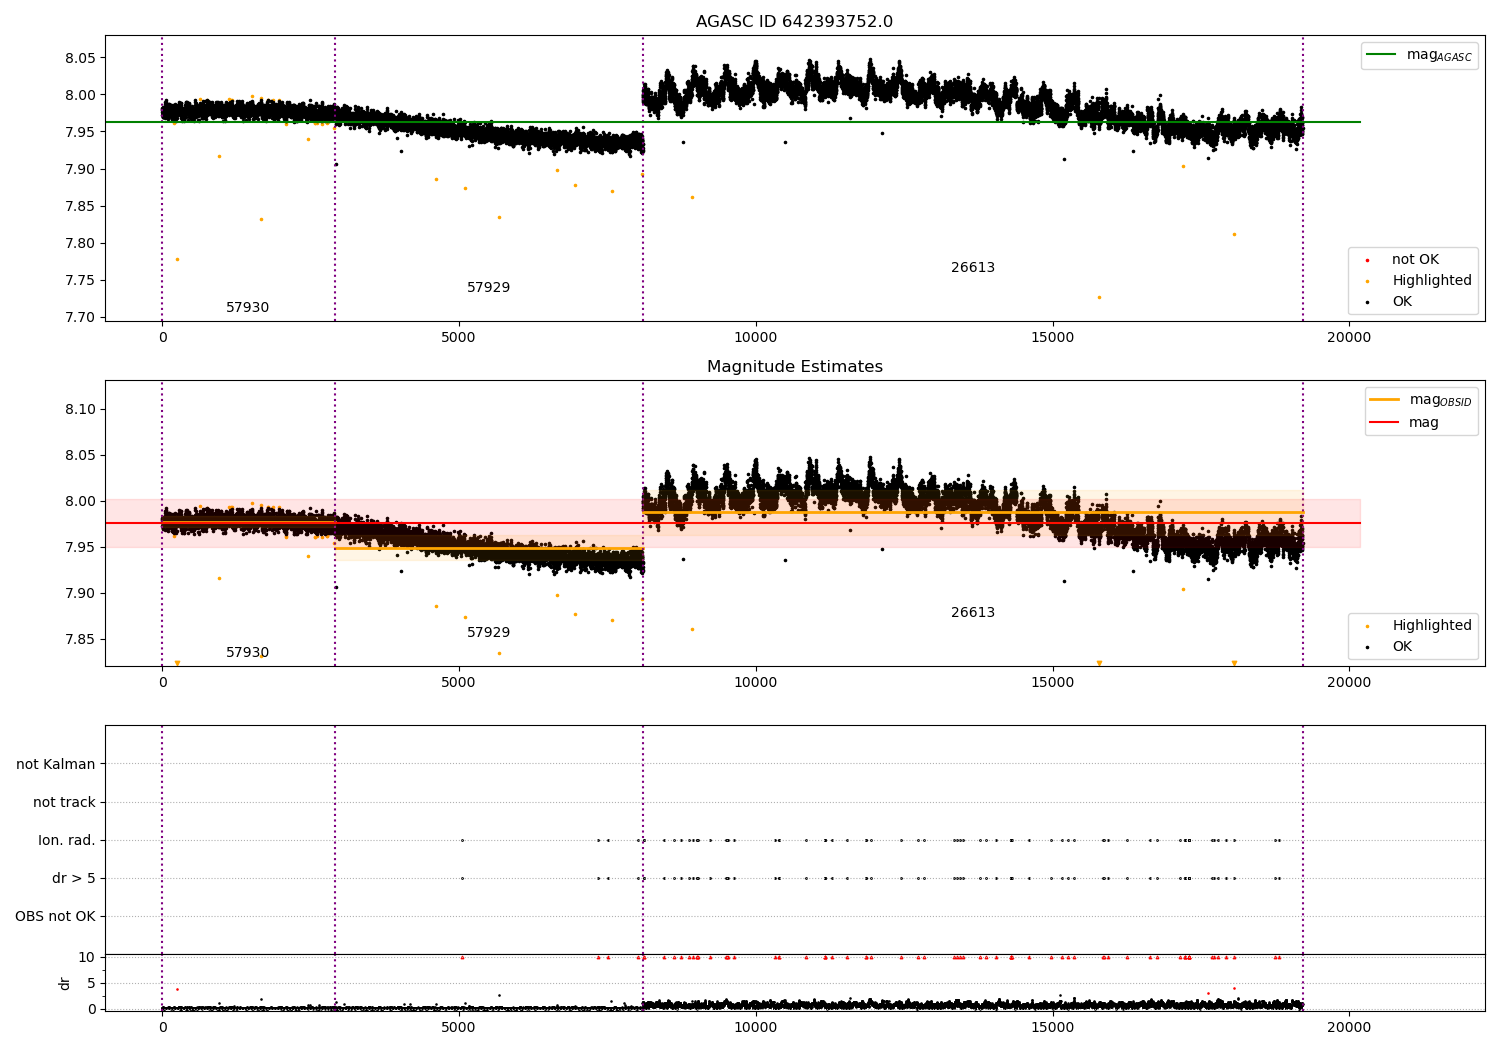Click y-axis tick 7.70 in the top plot
The height and width of the screenshot is (1050, 1500).
pos(79,318)
